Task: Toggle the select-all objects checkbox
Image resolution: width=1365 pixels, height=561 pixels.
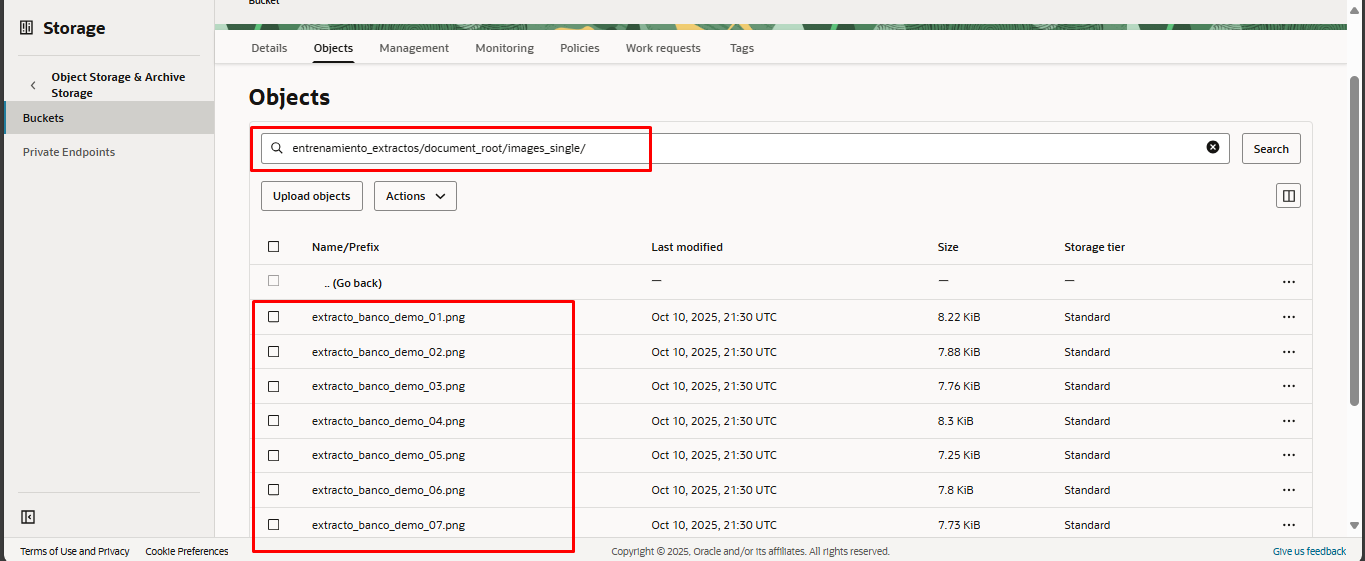Action: coord(274,246)
